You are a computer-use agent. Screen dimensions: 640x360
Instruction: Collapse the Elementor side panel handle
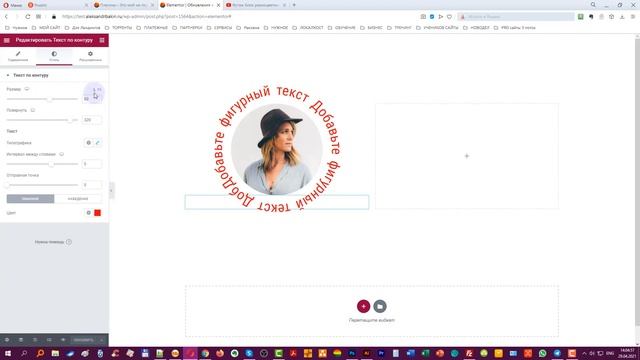(111, 191)
